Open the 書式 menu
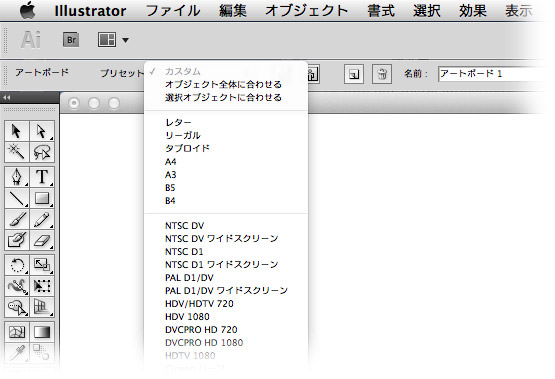The image size is (555, 379). tap(381, 11)
